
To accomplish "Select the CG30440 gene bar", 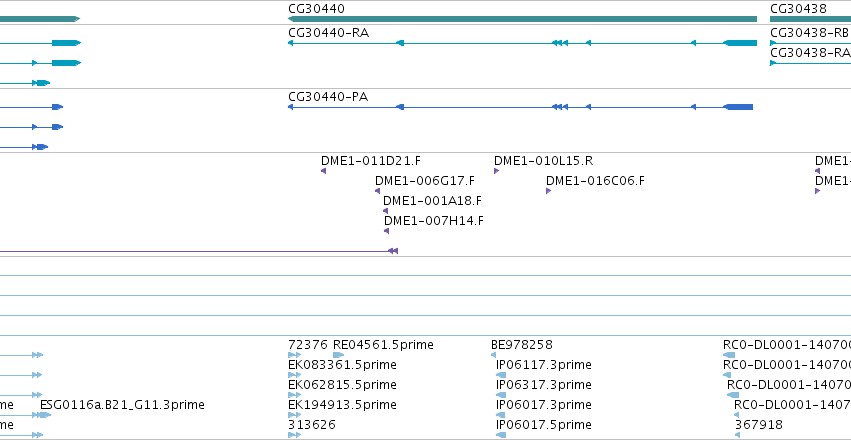I will coord(522,19).
